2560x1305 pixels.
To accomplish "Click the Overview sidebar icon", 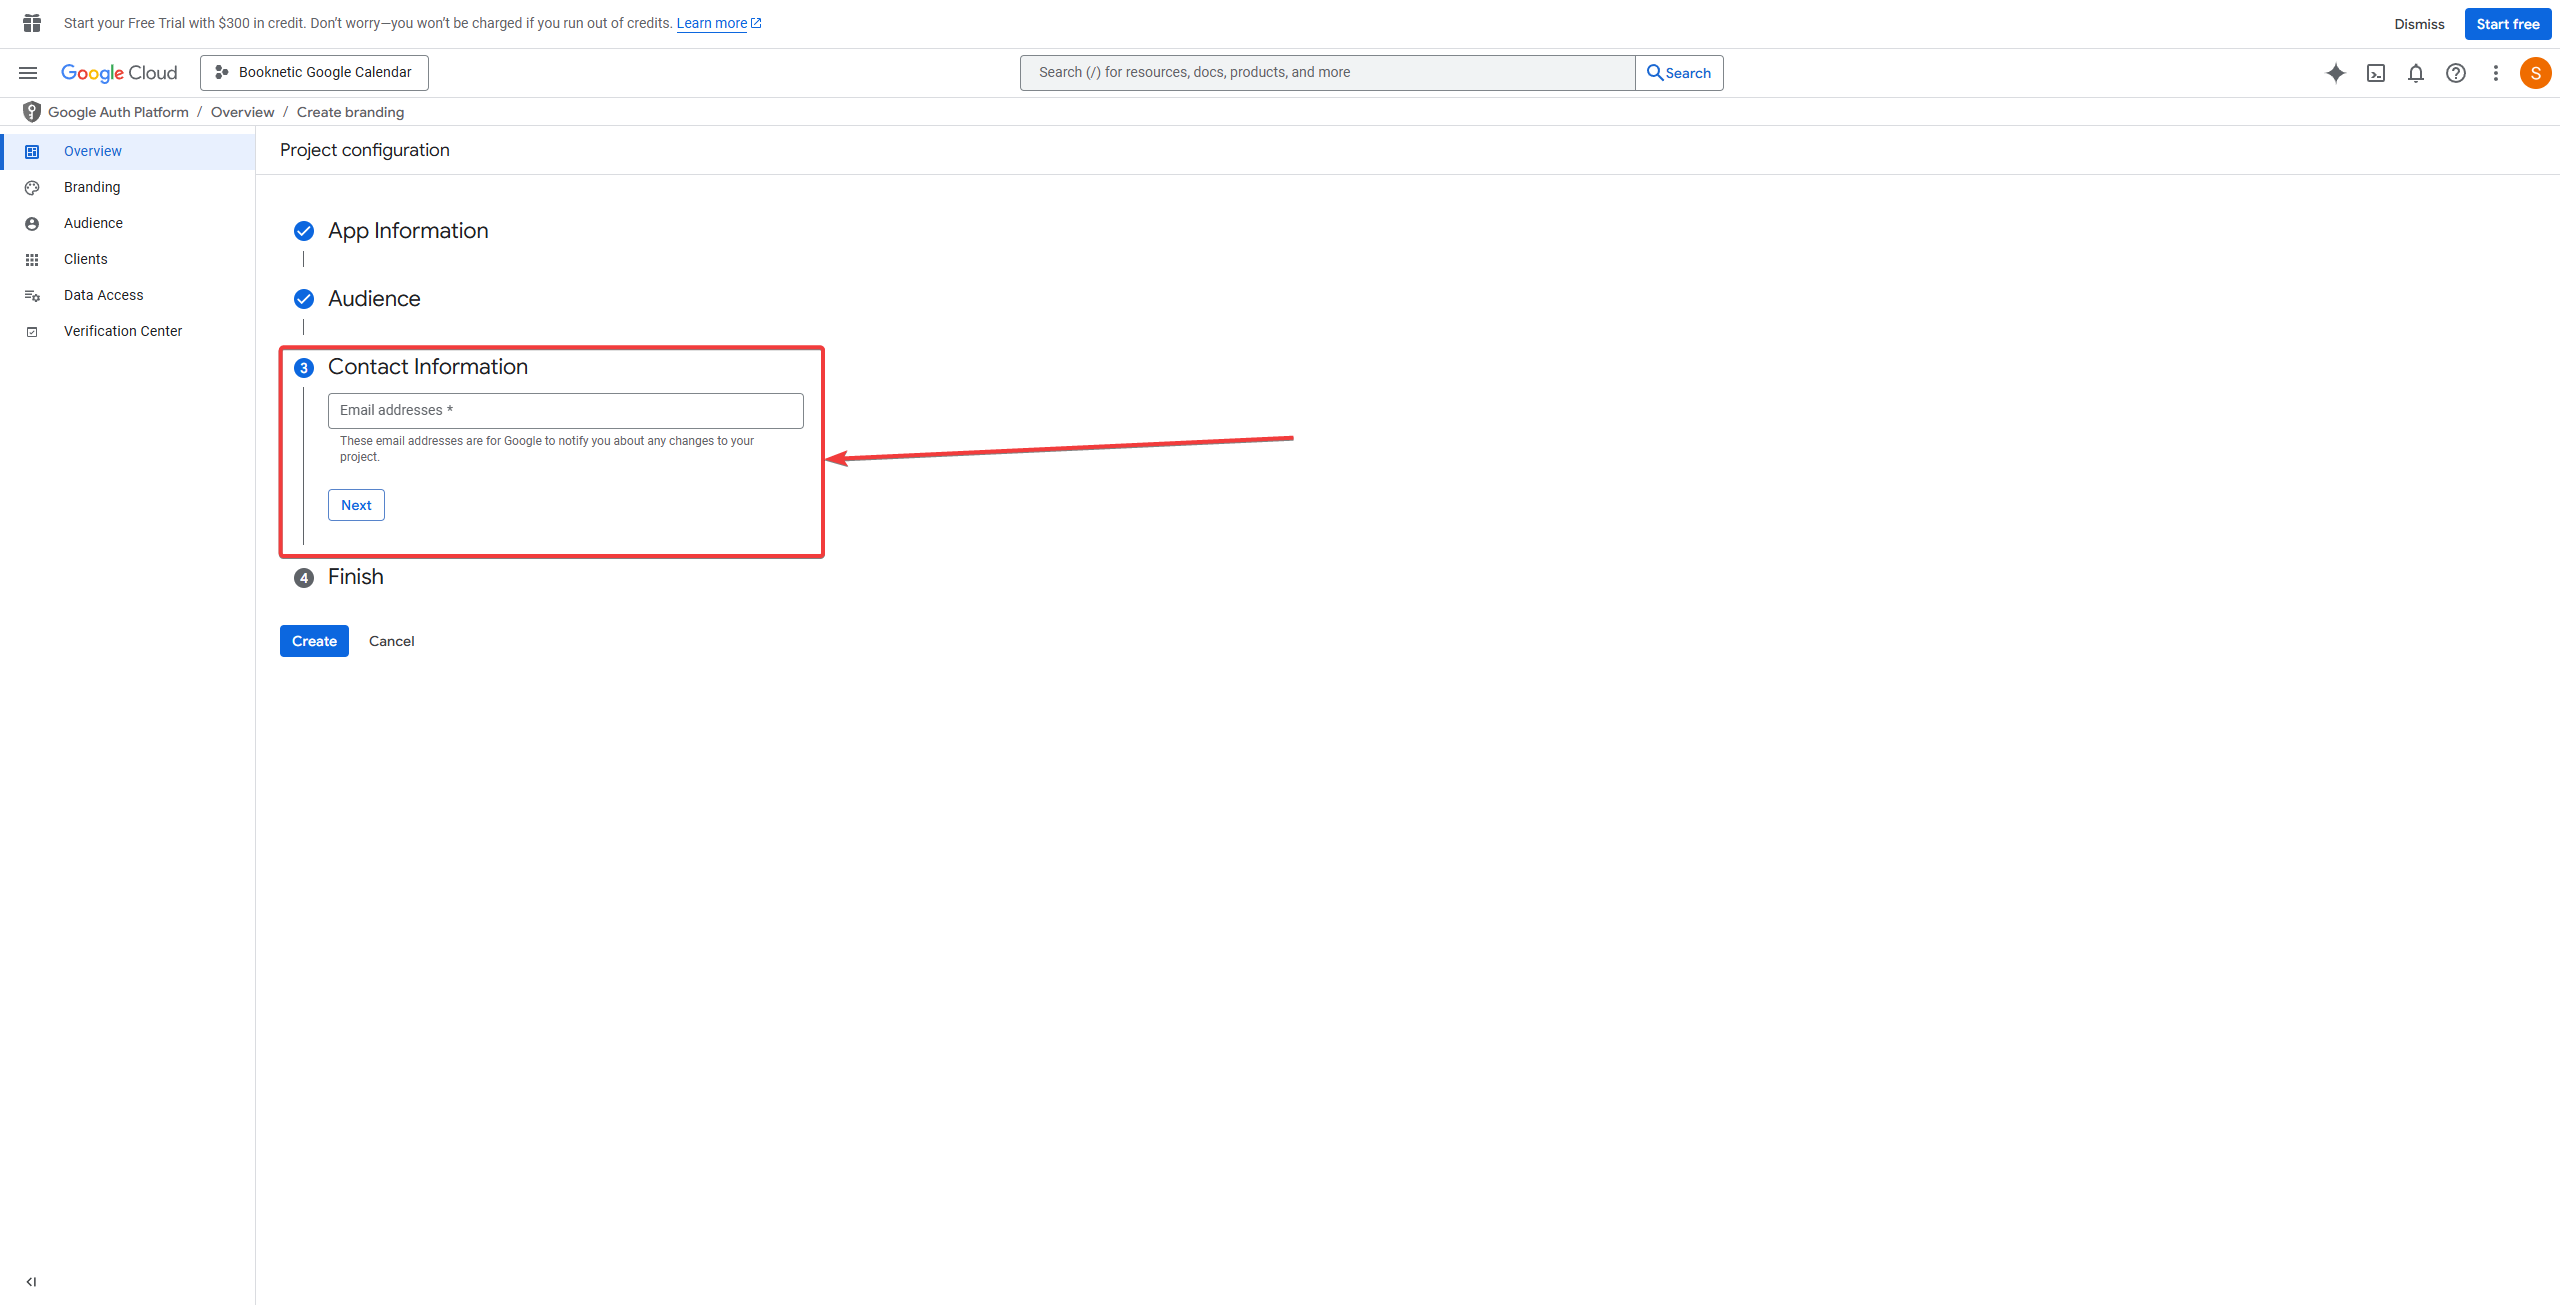I will (32, 152).
